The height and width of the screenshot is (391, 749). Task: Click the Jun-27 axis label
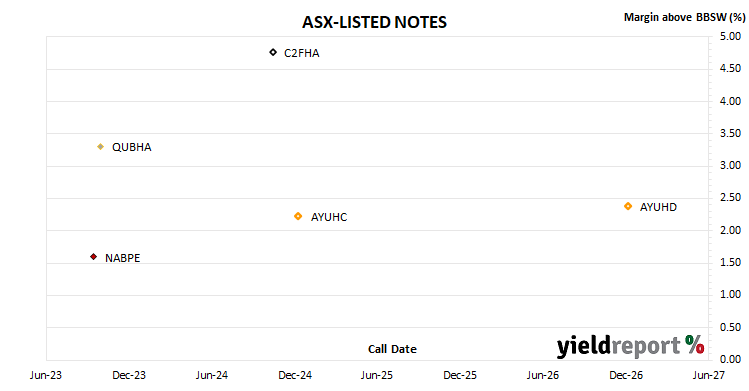click(708, 375)
